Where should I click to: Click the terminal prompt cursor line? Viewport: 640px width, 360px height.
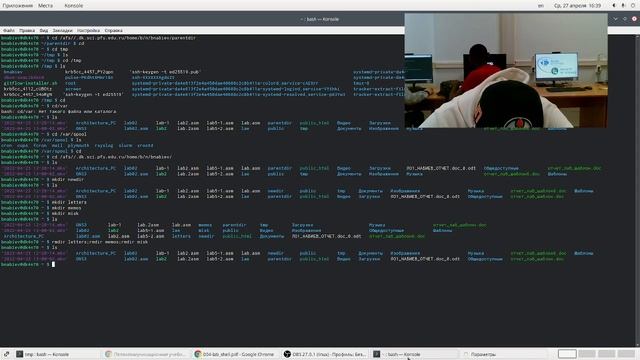point(28,264)
